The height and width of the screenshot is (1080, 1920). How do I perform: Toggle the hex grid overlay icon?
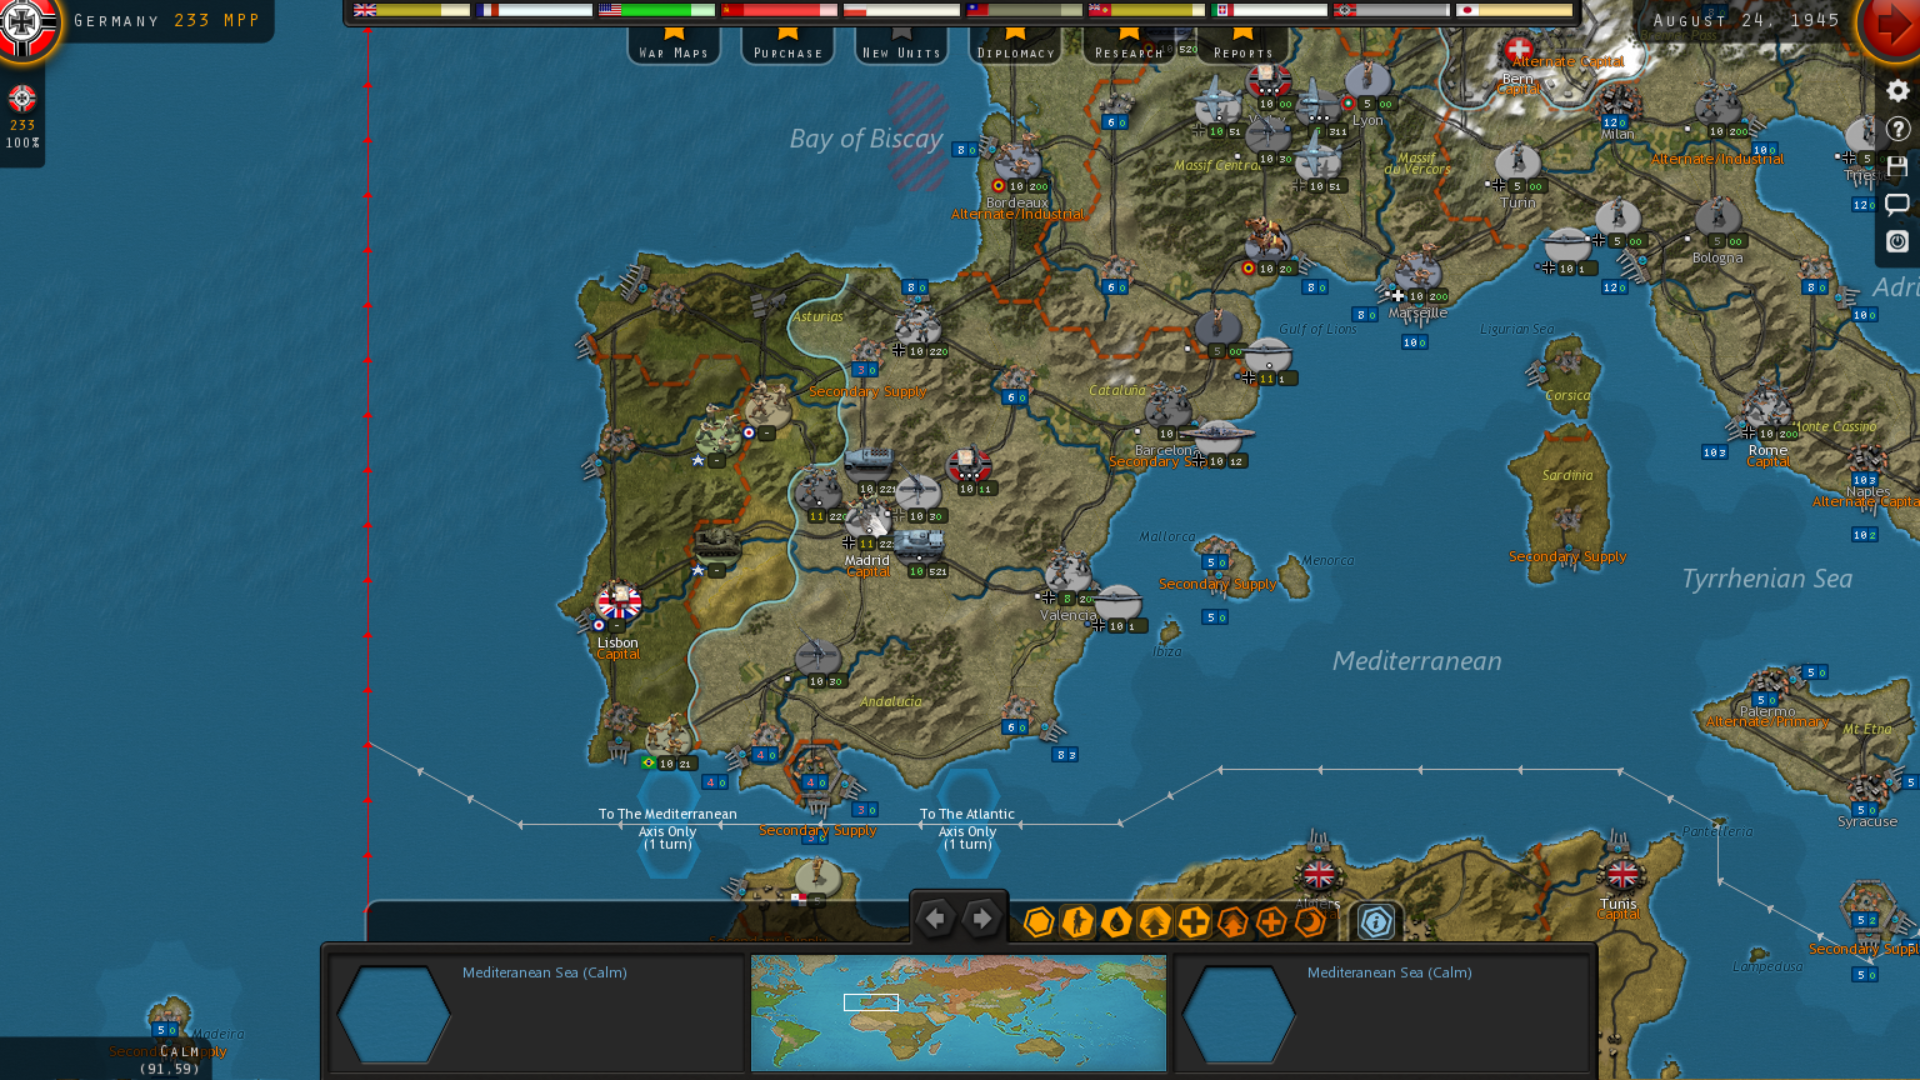[x=1039, y=922]
